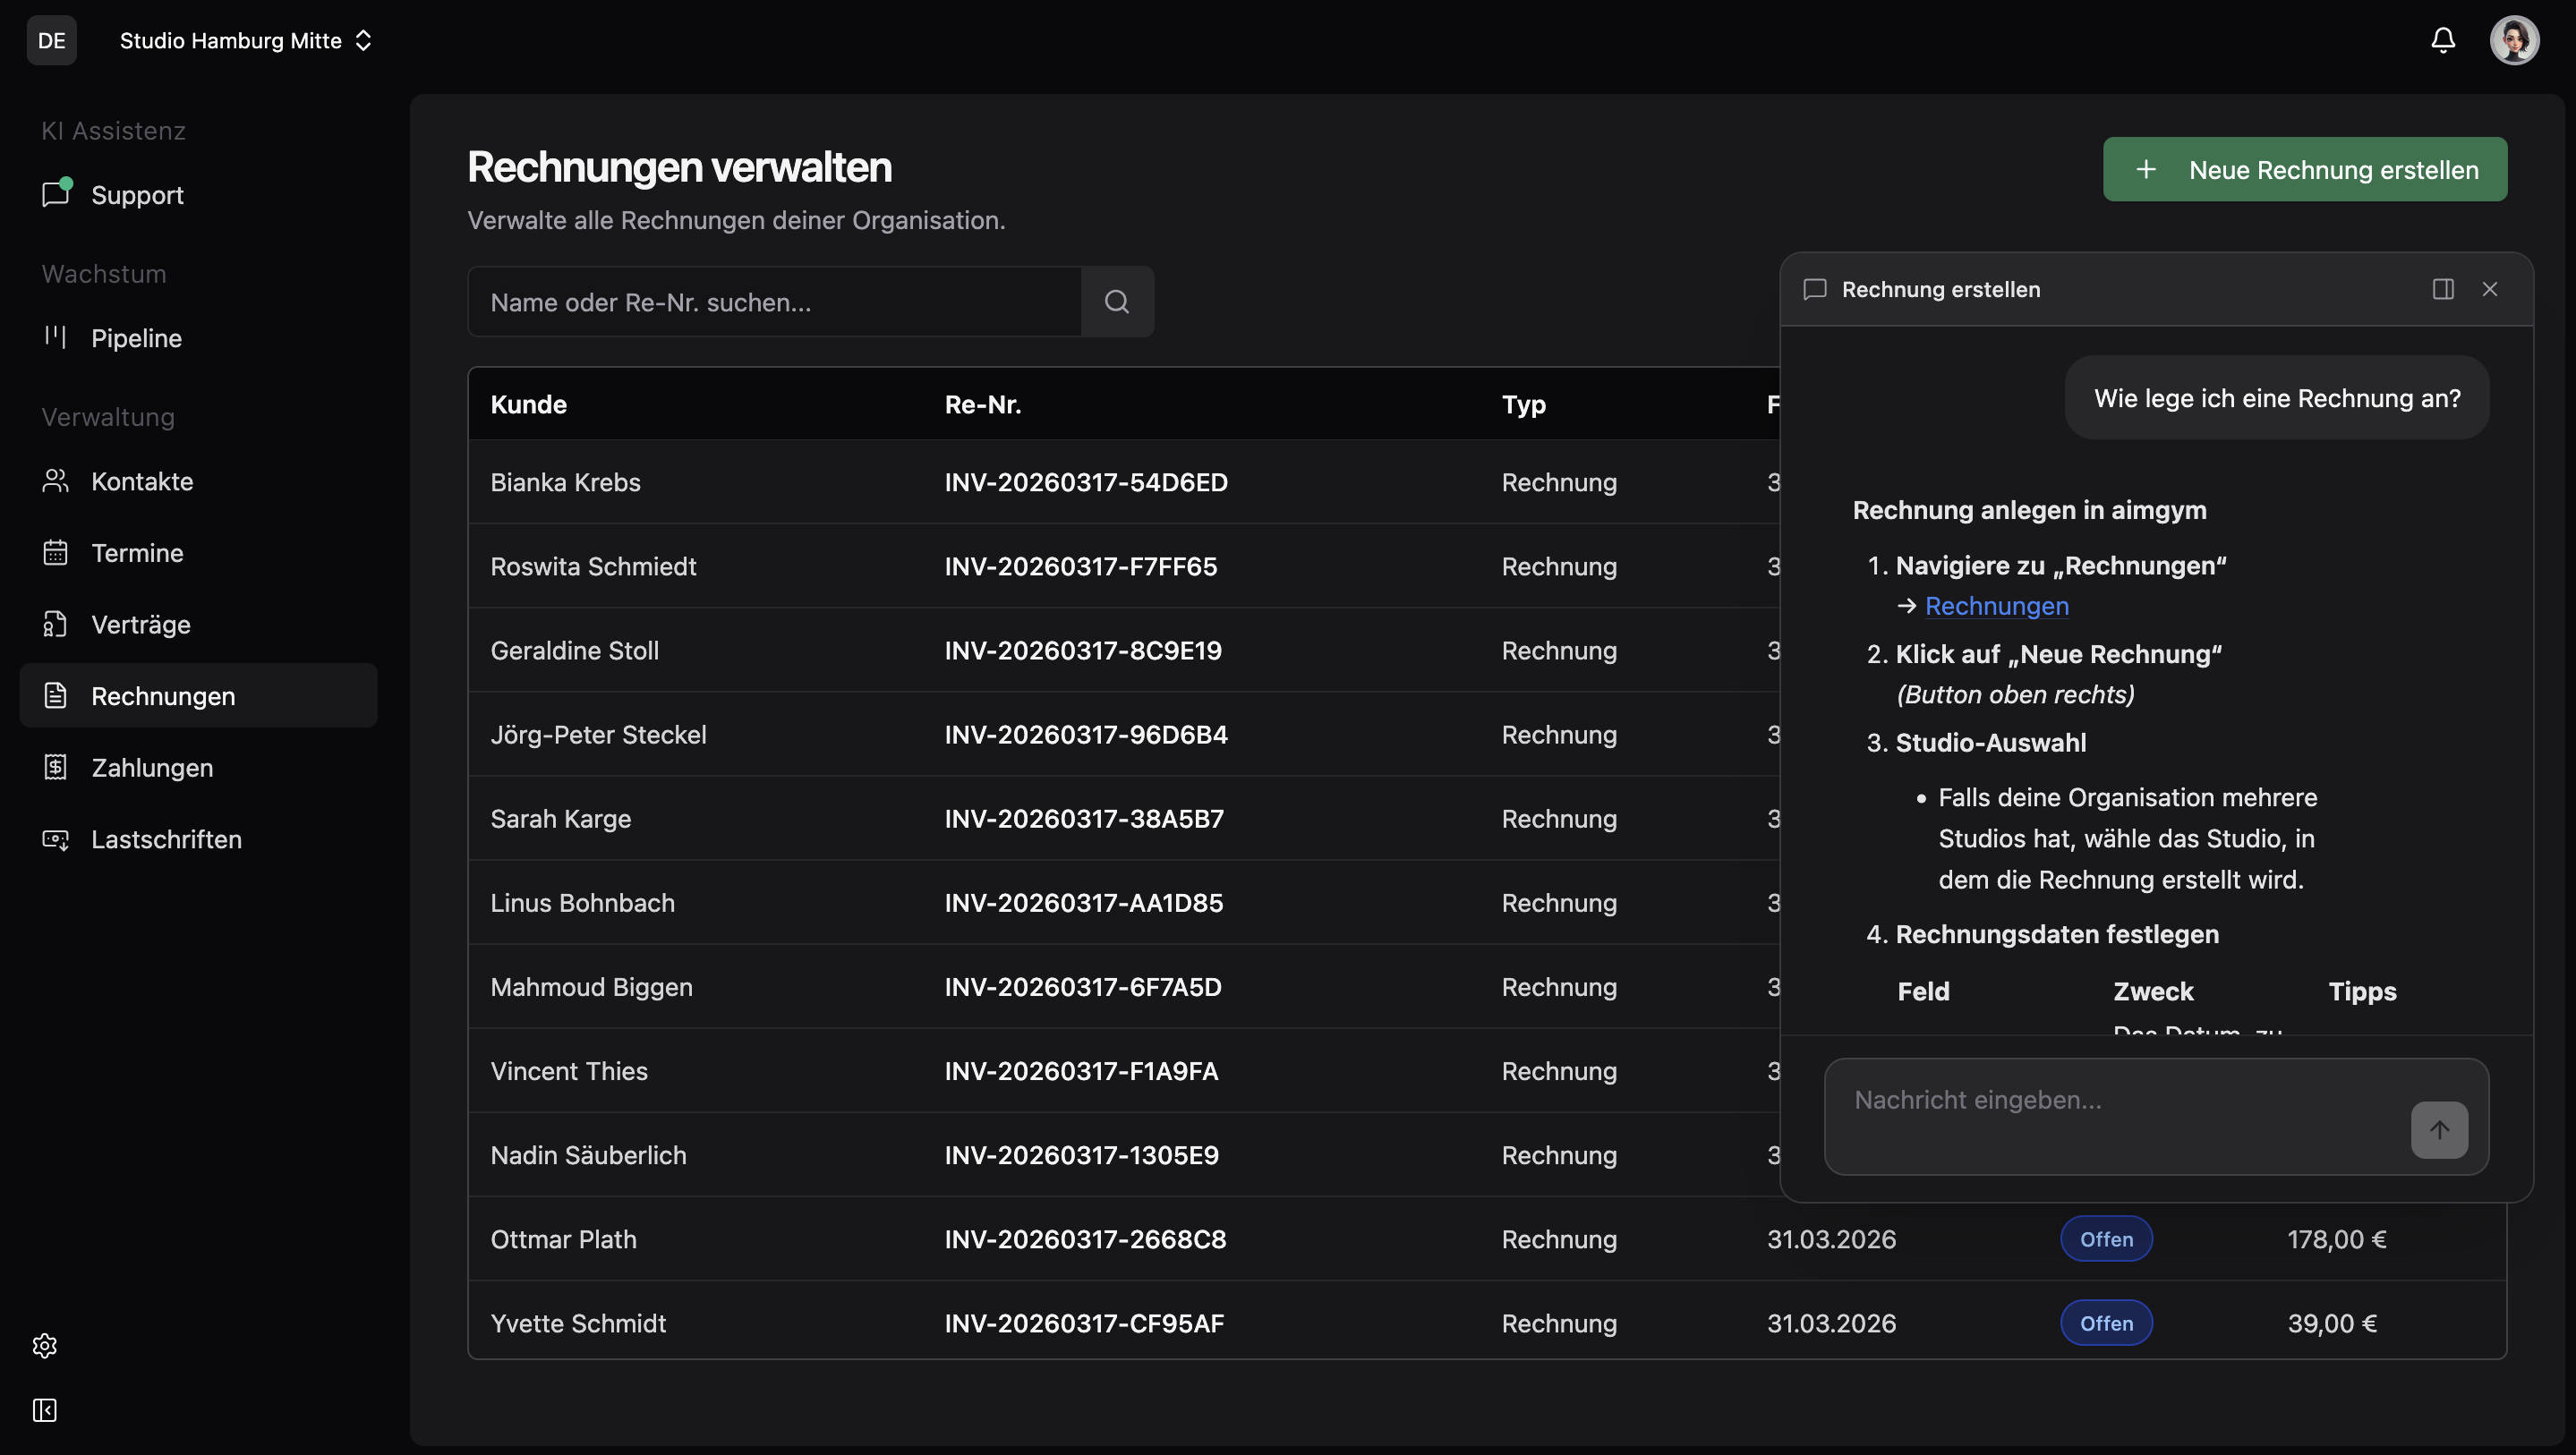
Task: Click the Kunde column header
Action: (528, 404)
